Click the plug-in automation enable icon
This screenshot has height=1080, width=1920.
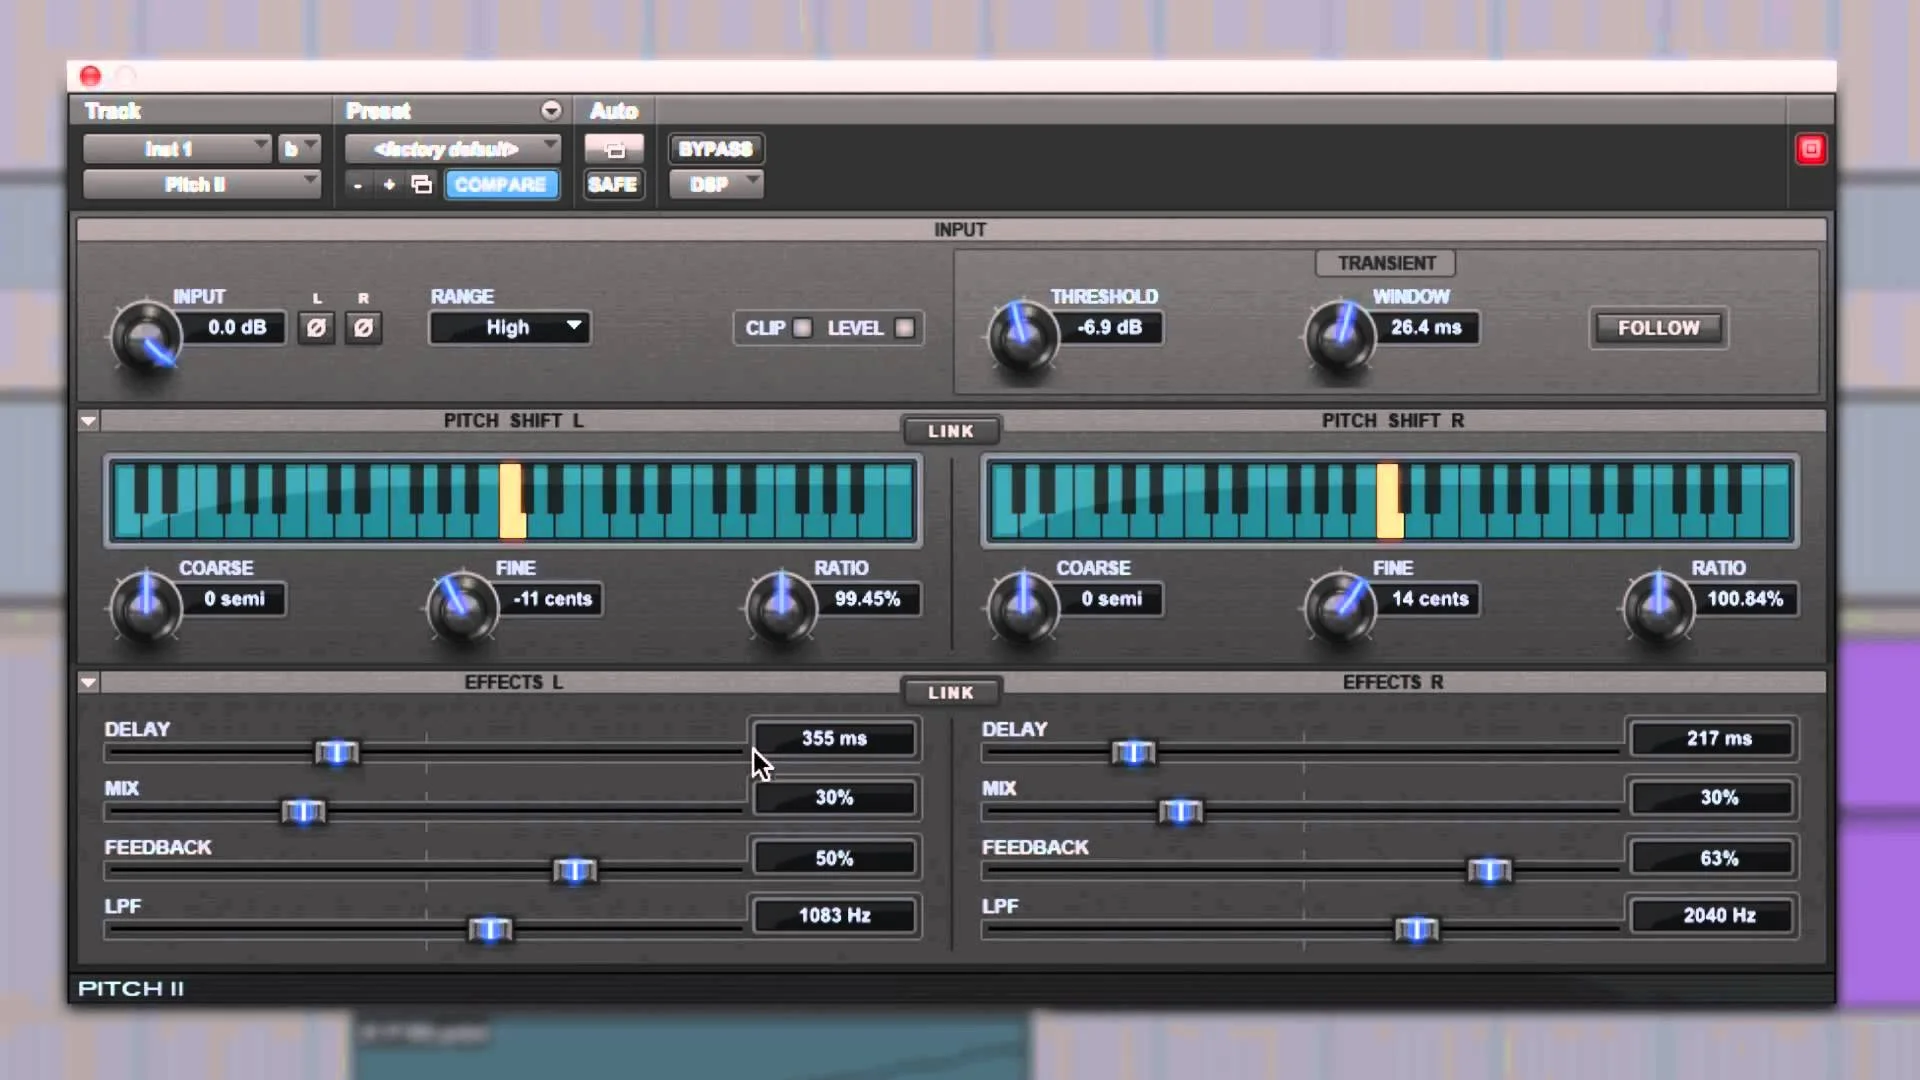[x=614, y=149]
